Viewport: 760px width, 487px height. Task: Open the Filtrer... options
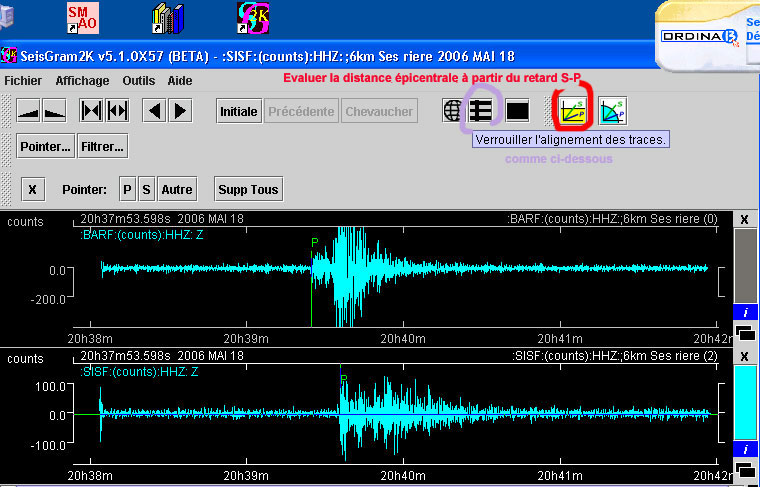pyautogui.click(x=102, y=147)
